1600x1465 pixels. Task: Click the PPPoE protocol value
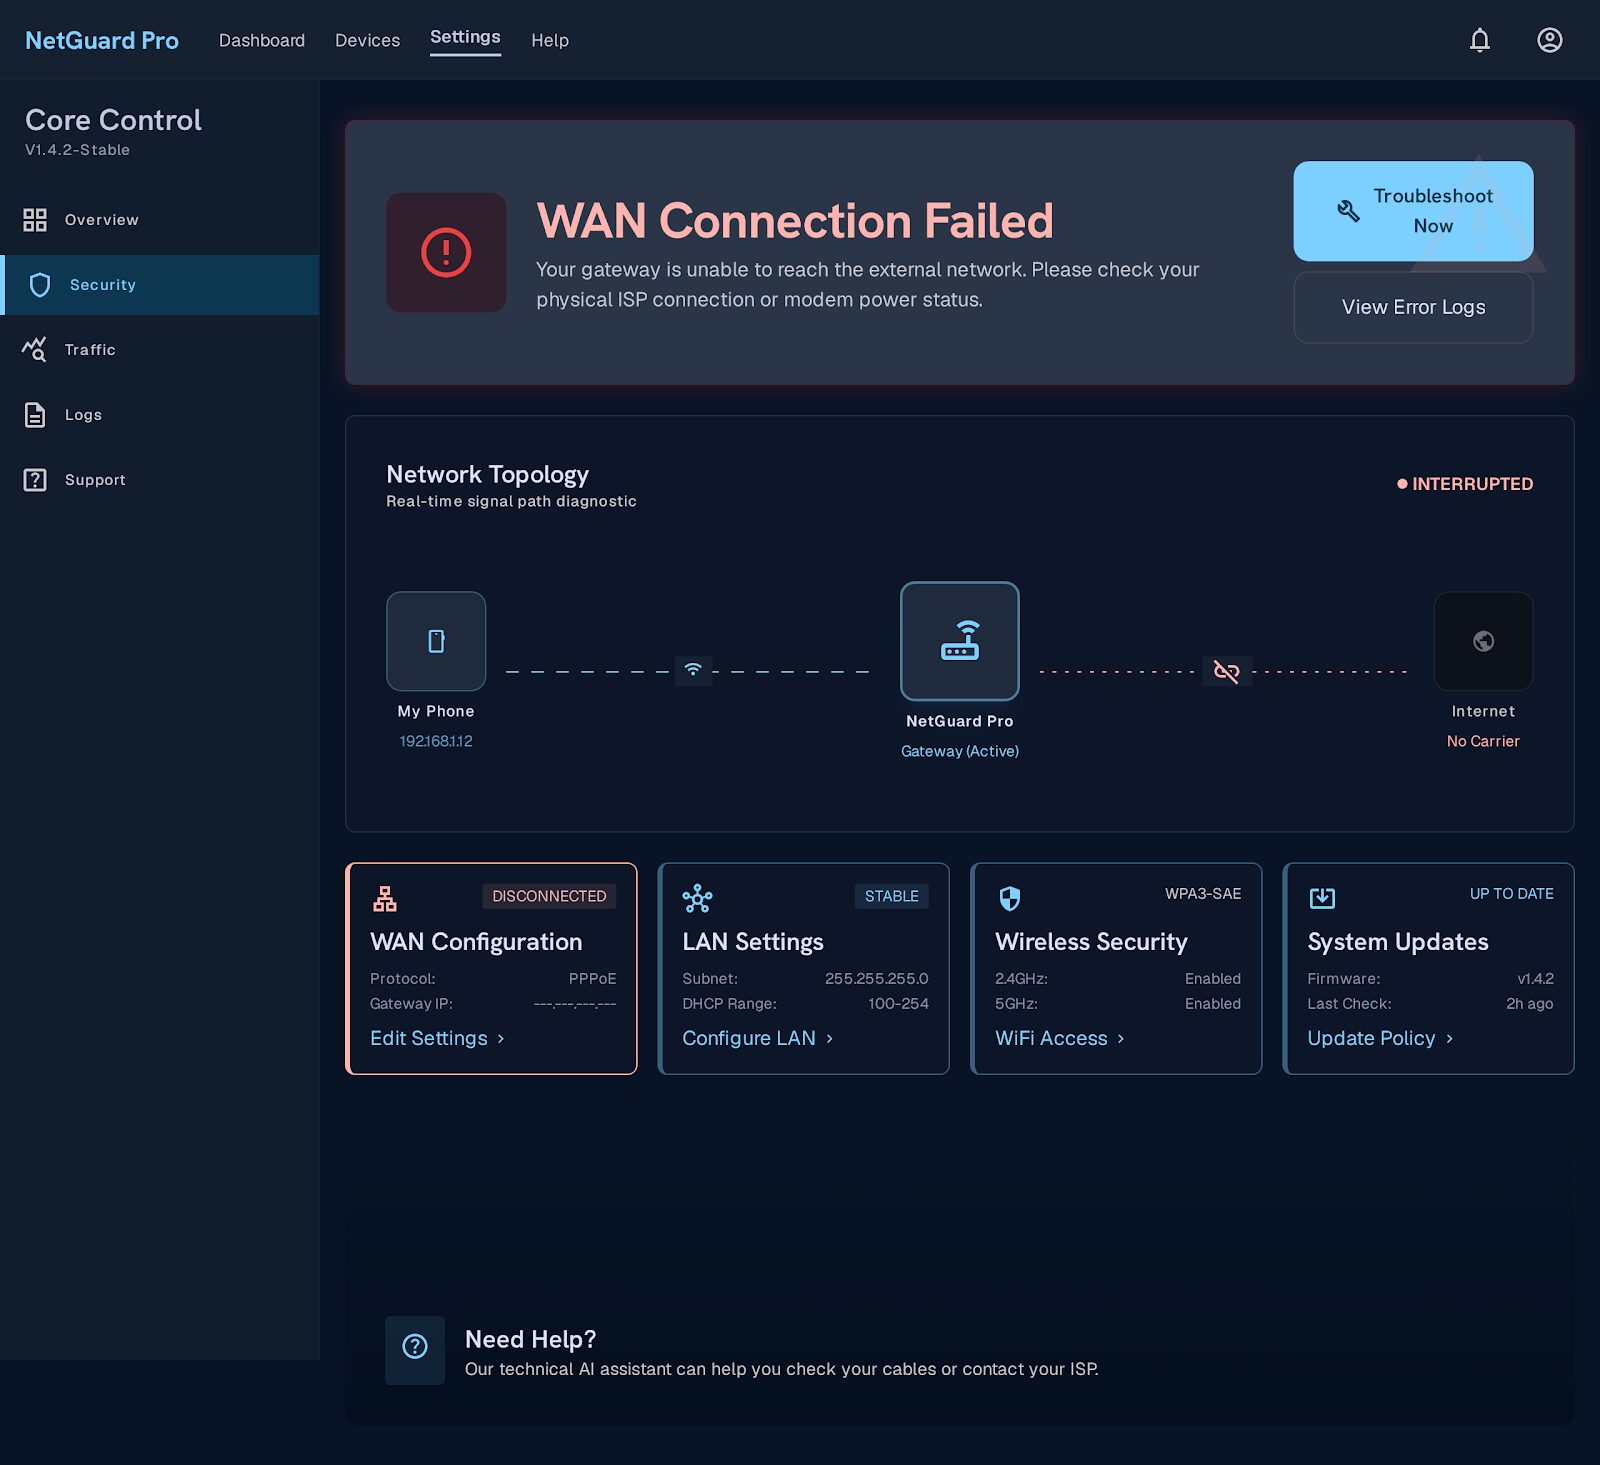(x=592, y=979)
